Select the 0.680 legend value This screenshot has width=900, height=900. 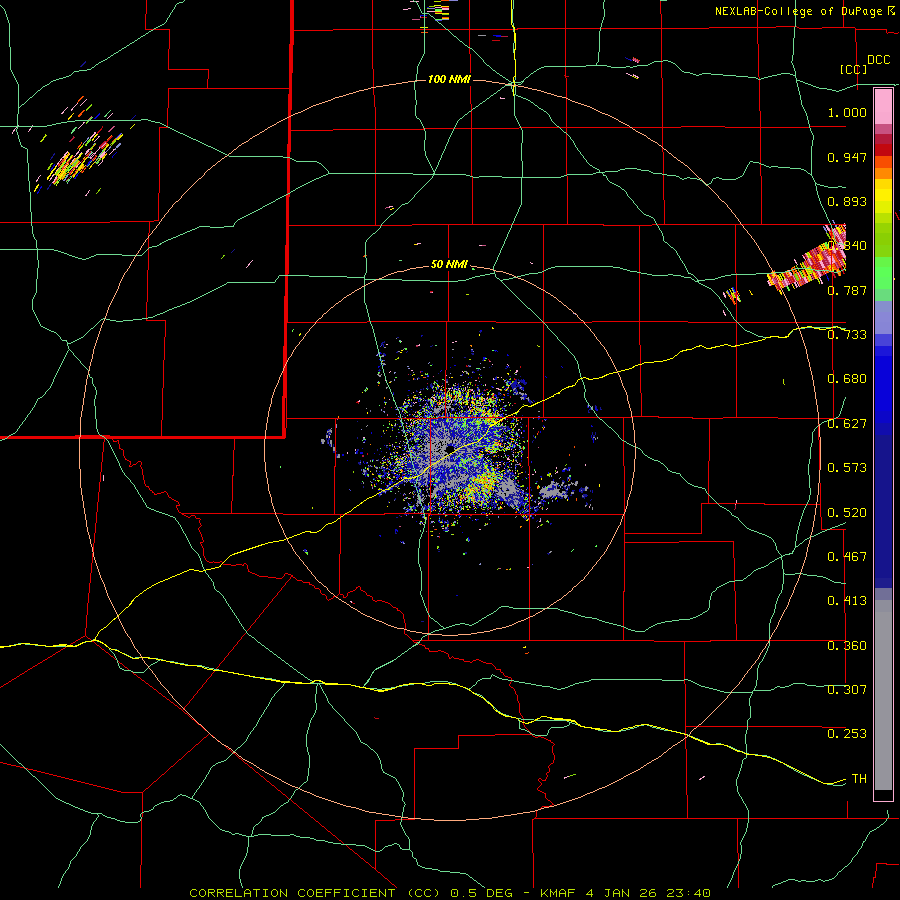click(847, 379)
